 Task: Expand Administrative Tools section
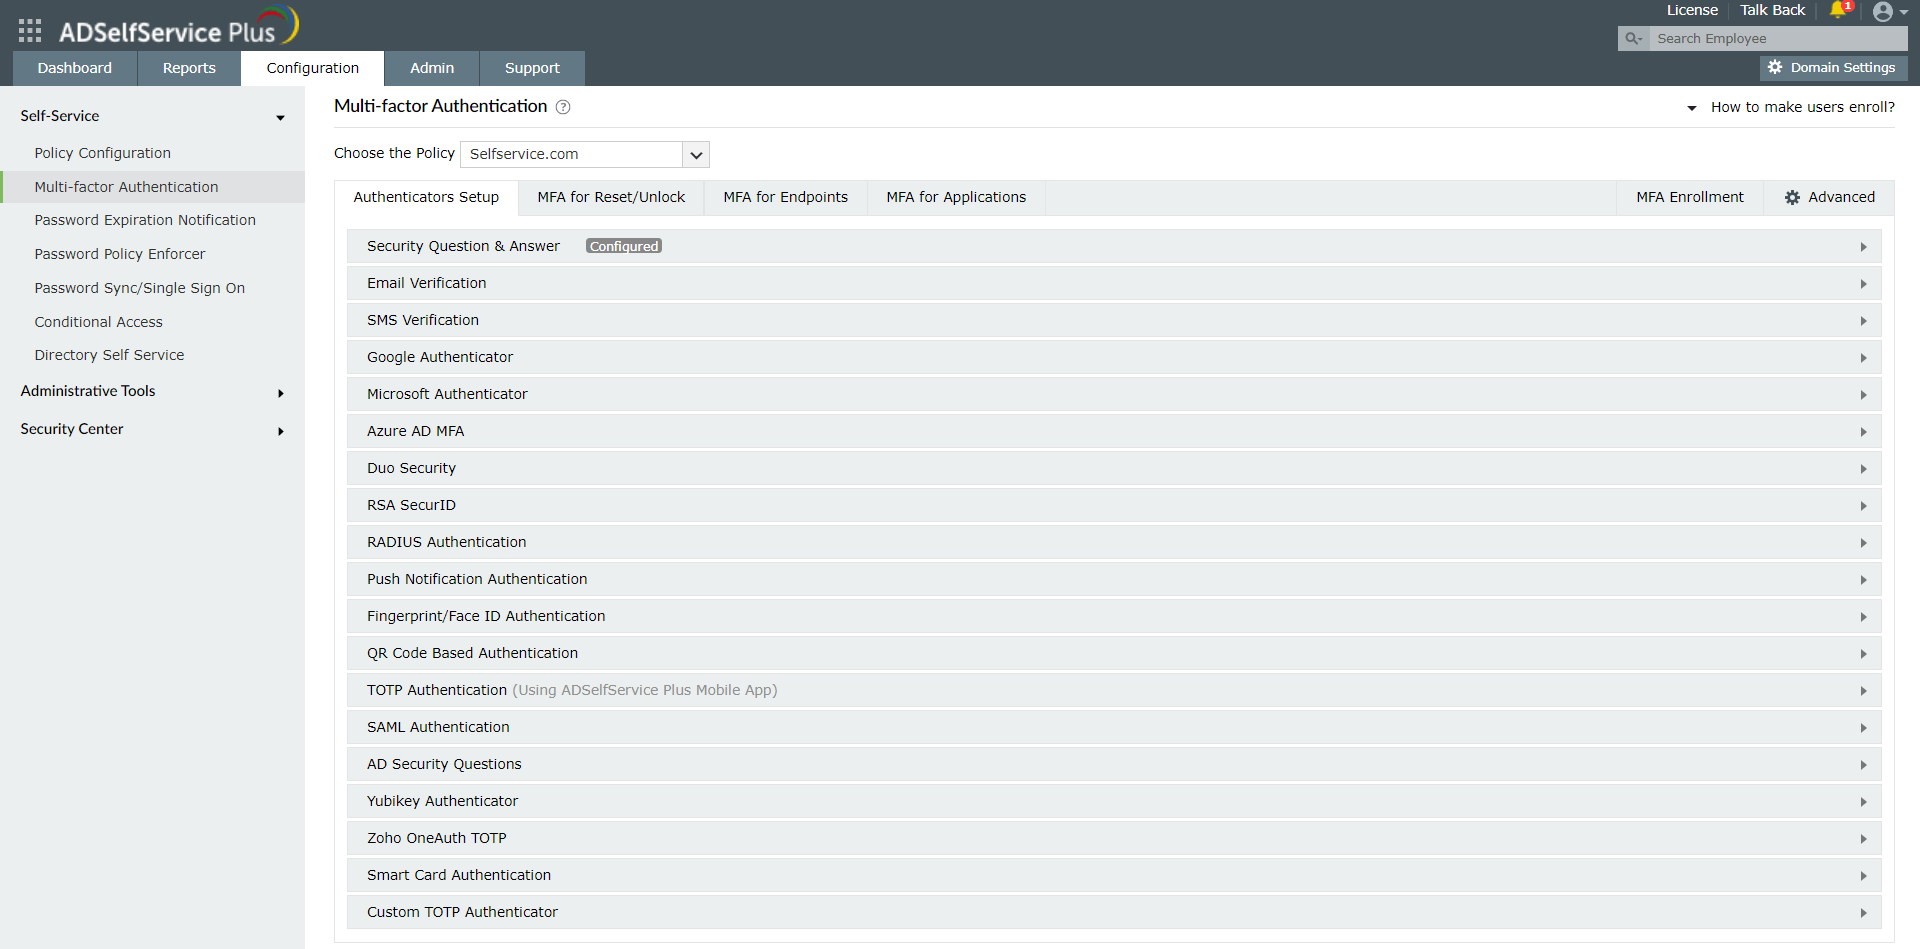(x=281, y=393)
